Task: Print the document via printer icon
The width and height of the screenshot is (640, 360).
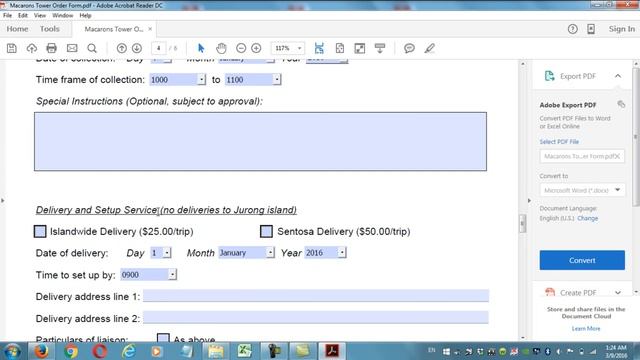Action: 51,48
